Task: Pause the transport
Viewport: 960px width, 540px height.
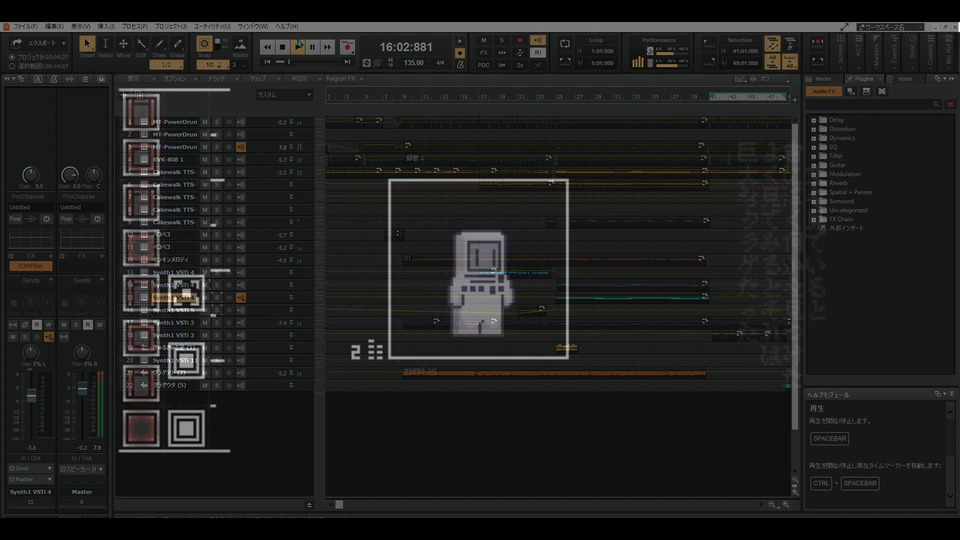Action: tap(312, 47)
